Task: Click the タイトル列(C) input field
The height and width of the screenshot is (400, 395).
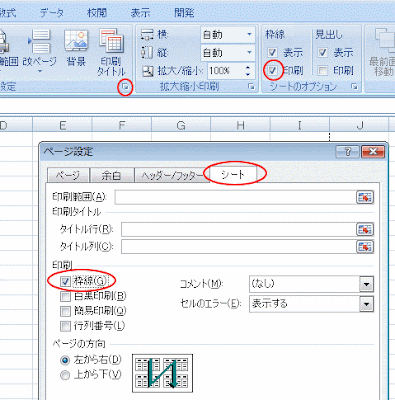Action: click(x=239, y=247)
